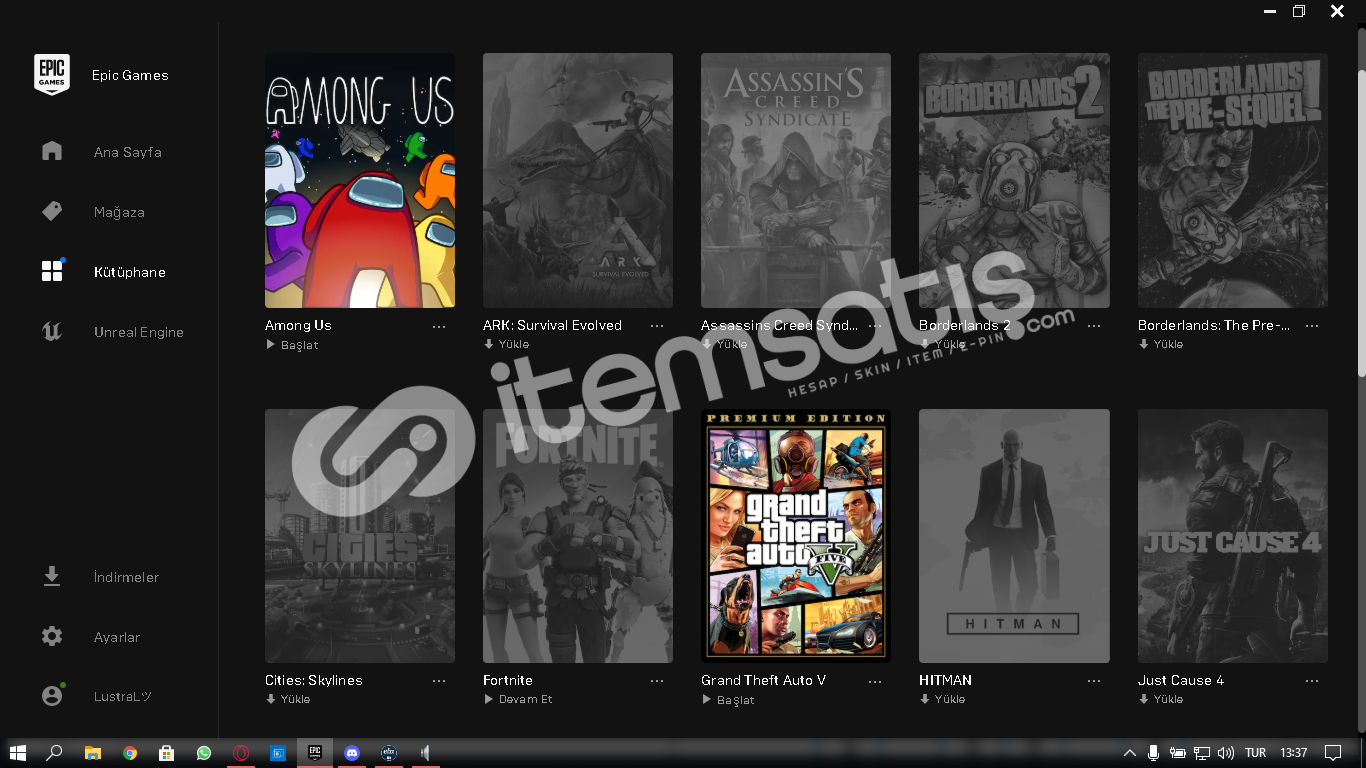Open the İndirmeler menu item

[126, 577]
